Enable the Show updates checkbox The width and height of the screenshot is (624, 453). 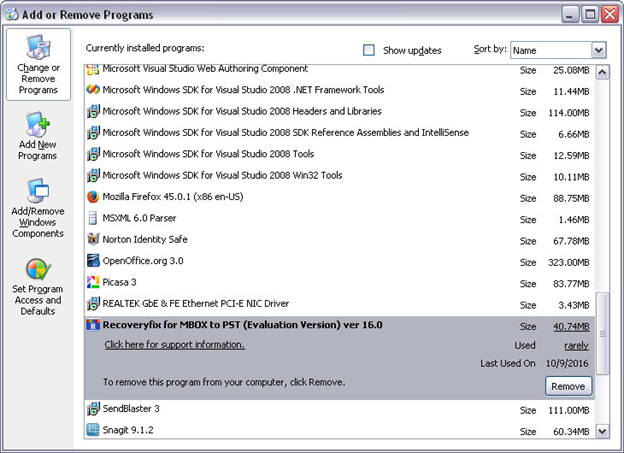coord(369,50)
